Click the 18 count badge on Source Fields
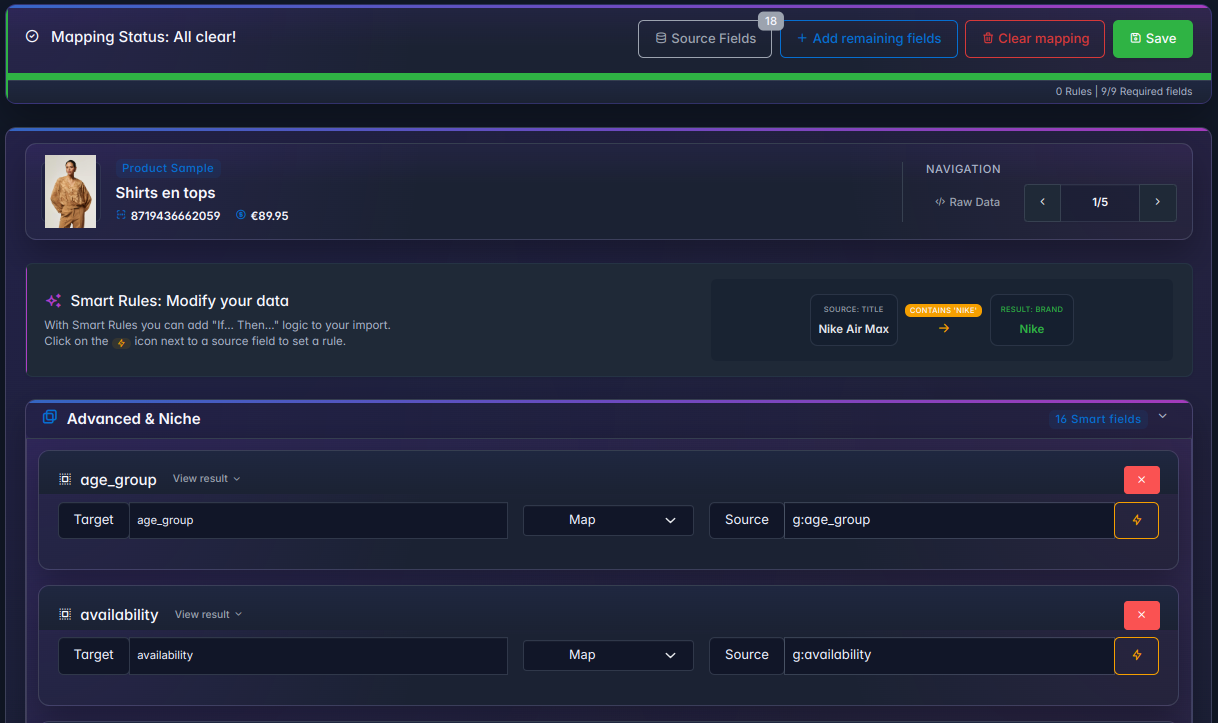This screenshot has width=1218, height=723. coord(770,20)
